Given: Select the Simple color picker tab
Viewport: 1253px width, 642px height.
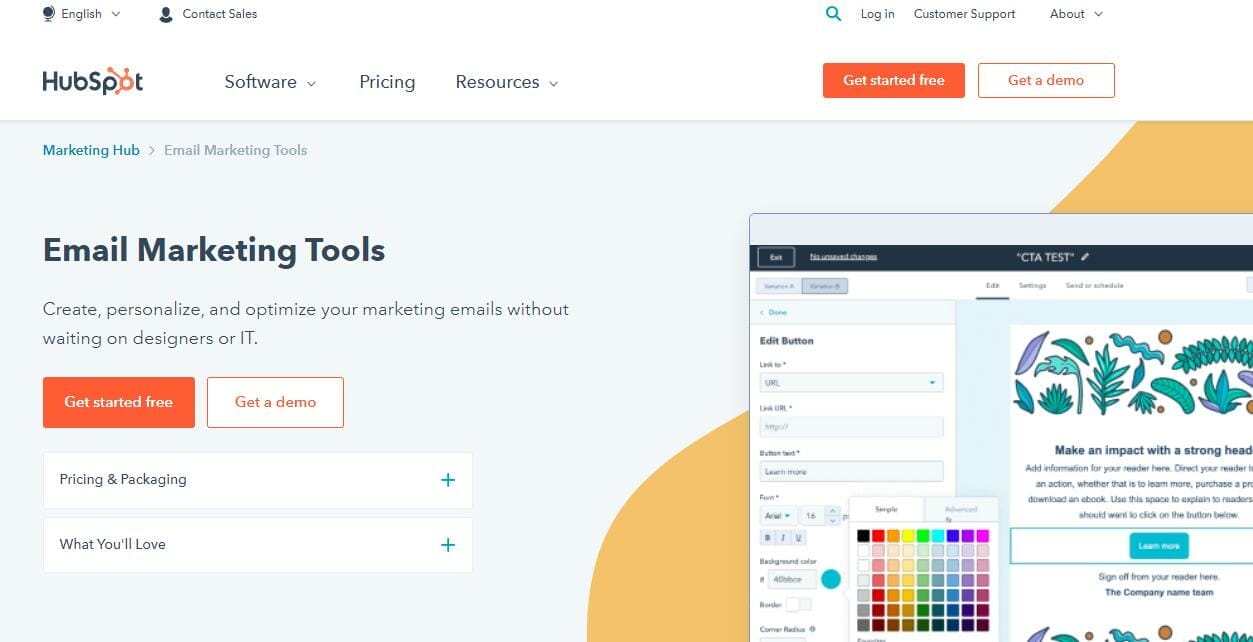Looking at the screenshot, I should click(x=886, y=509).
